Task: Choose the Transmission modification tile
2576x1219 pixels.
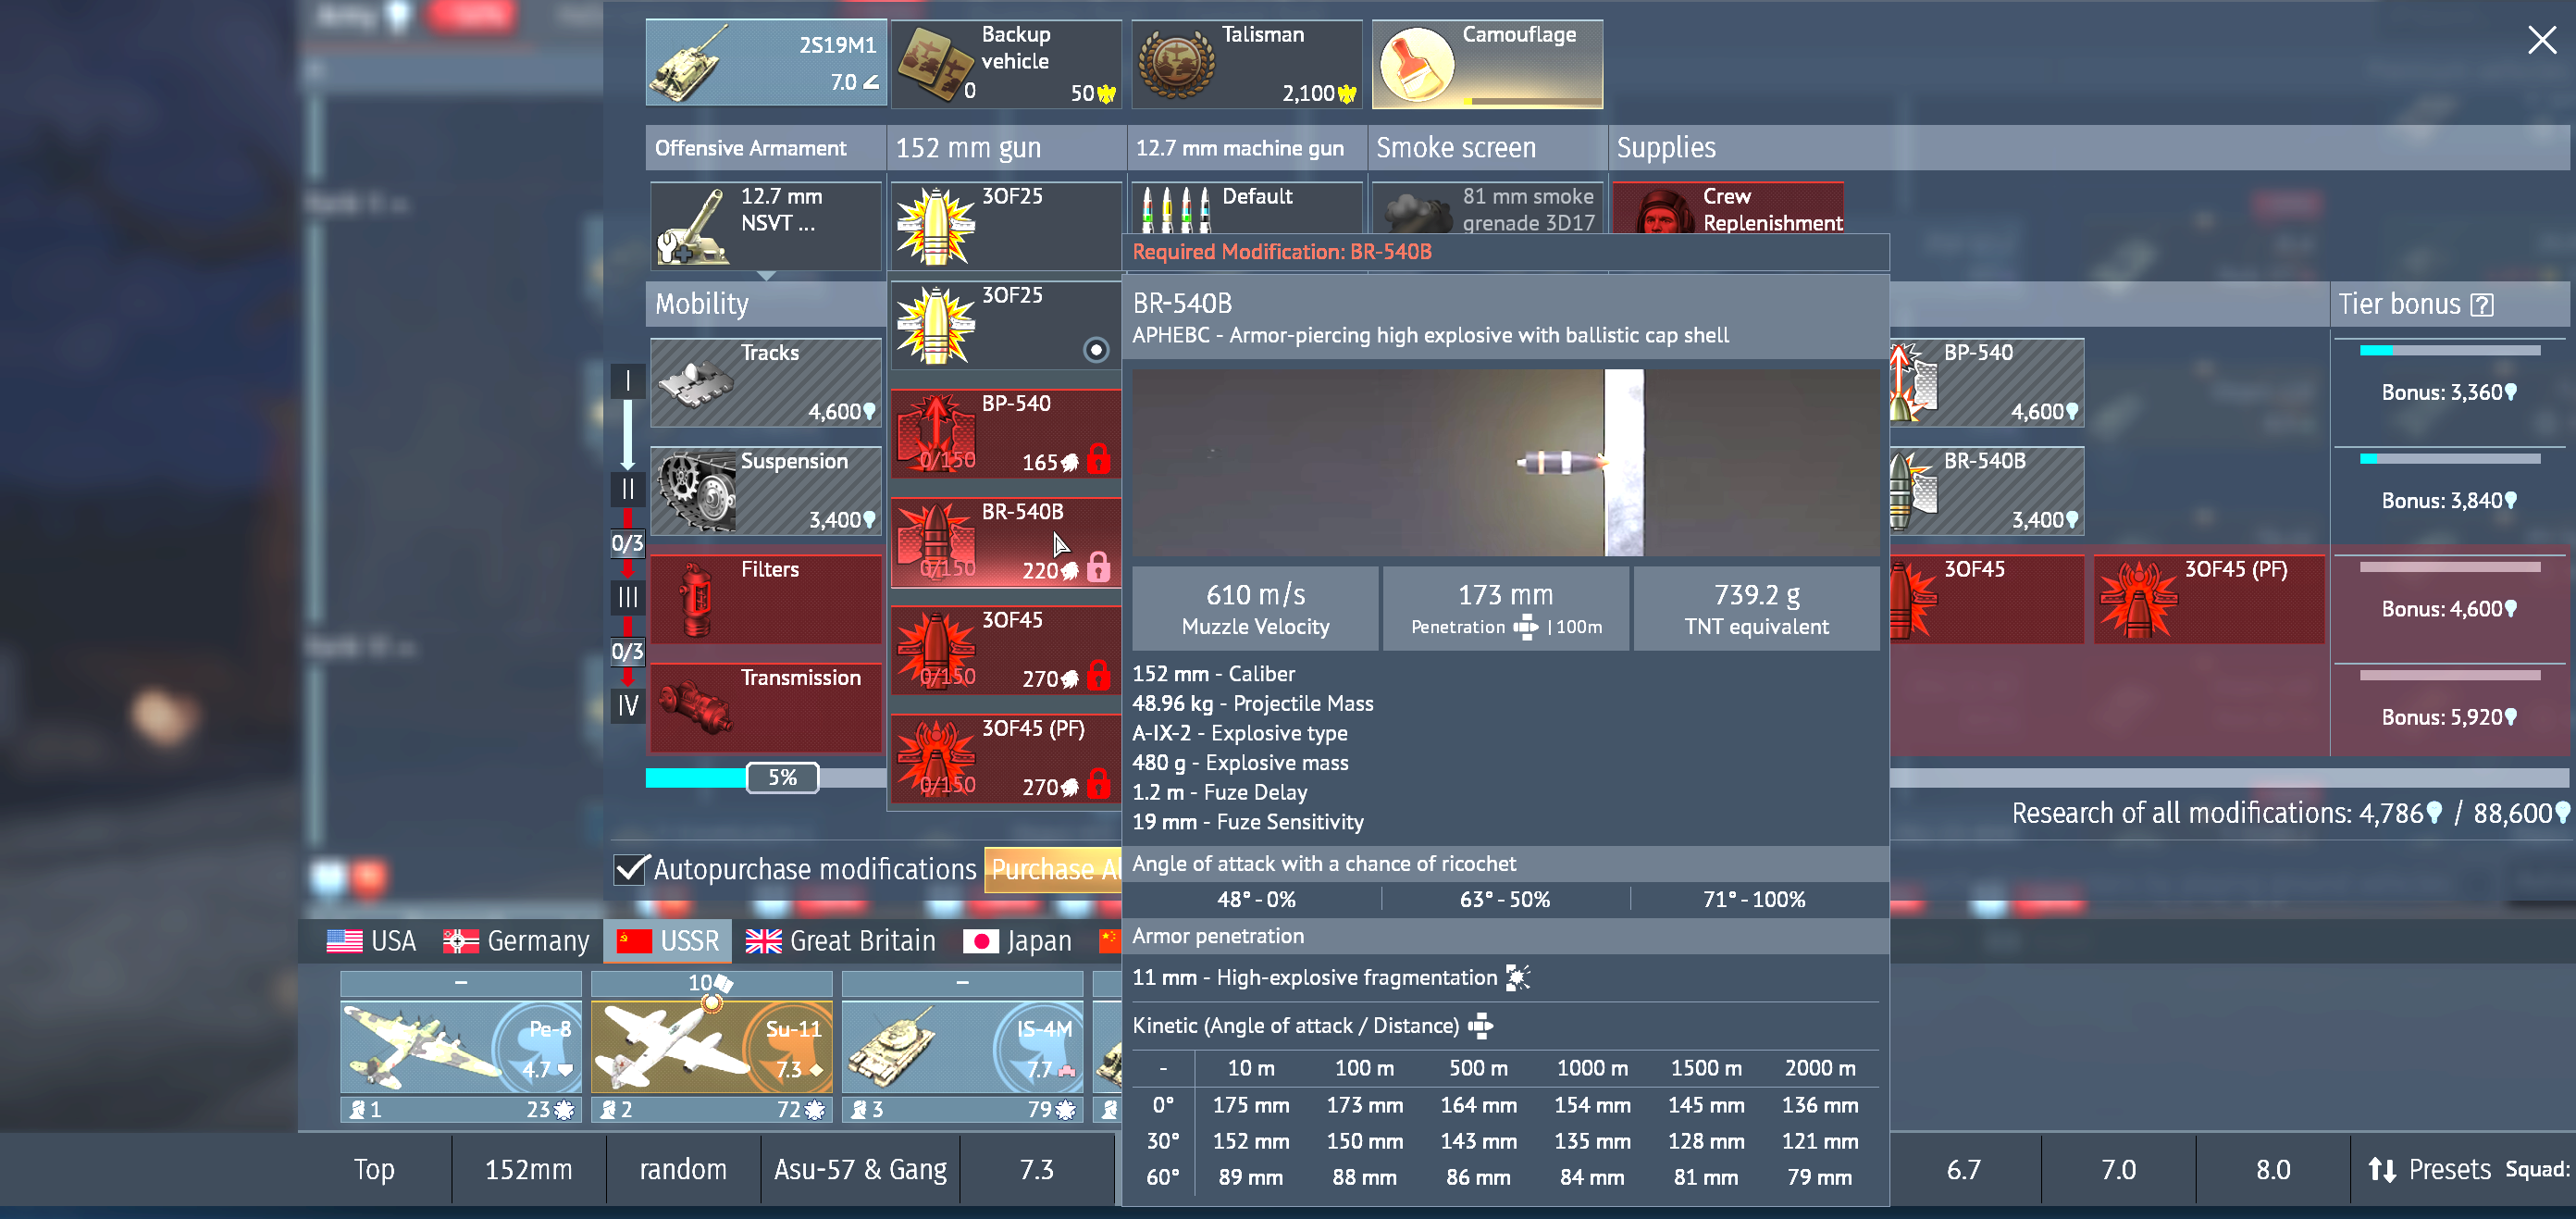Action: click(x=765, y=706)
